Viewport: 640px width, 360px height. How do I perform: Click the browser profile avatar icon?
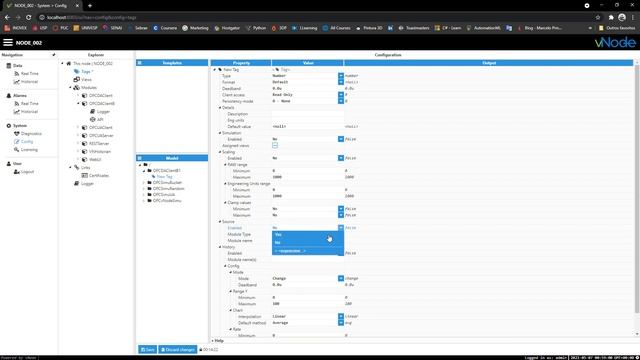(622, 18)
